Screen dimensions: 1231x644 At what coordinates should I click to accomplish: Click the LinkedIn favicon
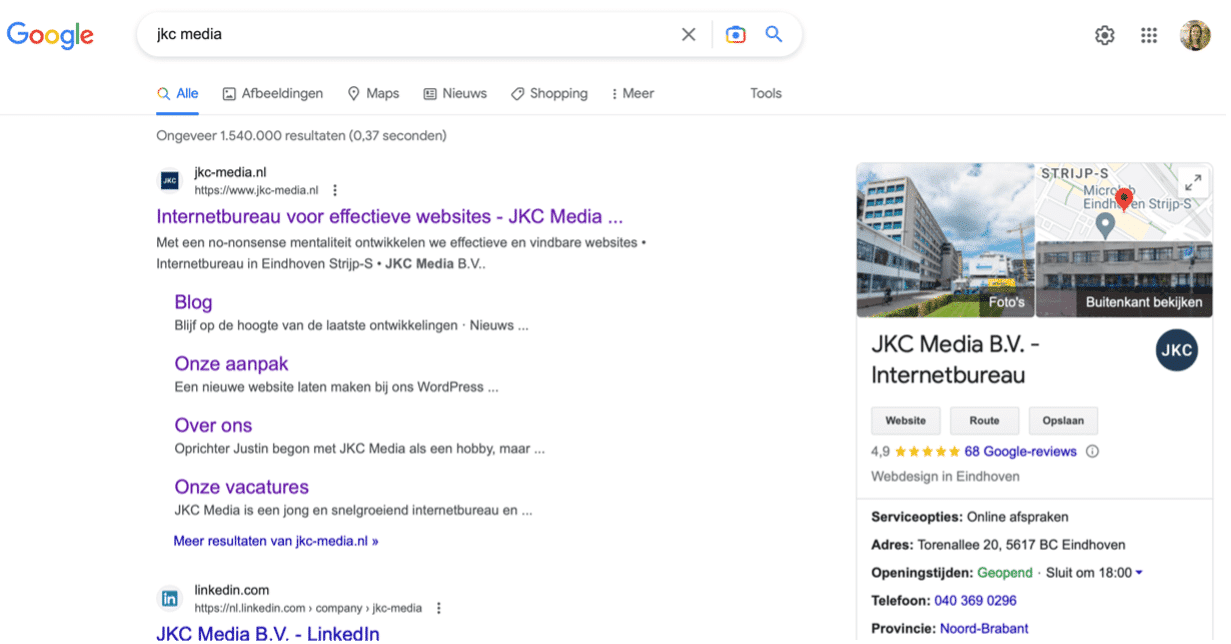[x=170, y=599]
